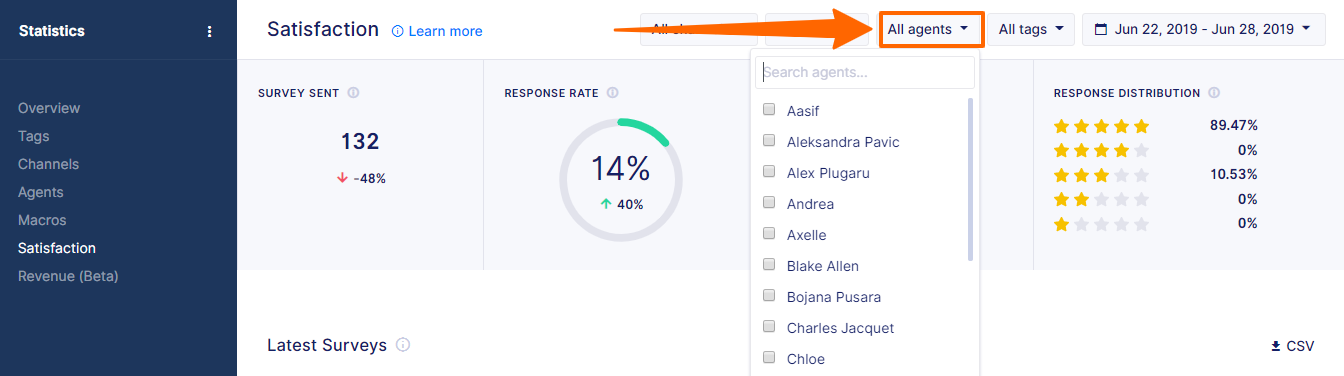1344x376 pixels.
Task: Check the Aasif agent checkbox
Action: 769,110
